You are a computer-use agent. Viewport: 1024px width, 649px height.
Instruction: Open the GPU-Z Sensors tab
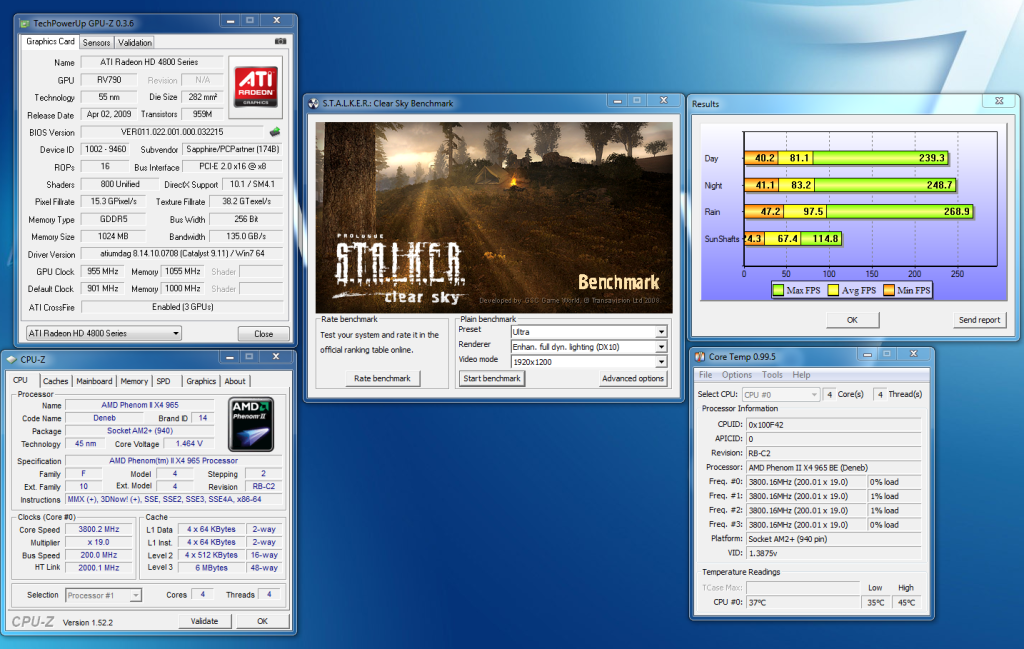96,42
